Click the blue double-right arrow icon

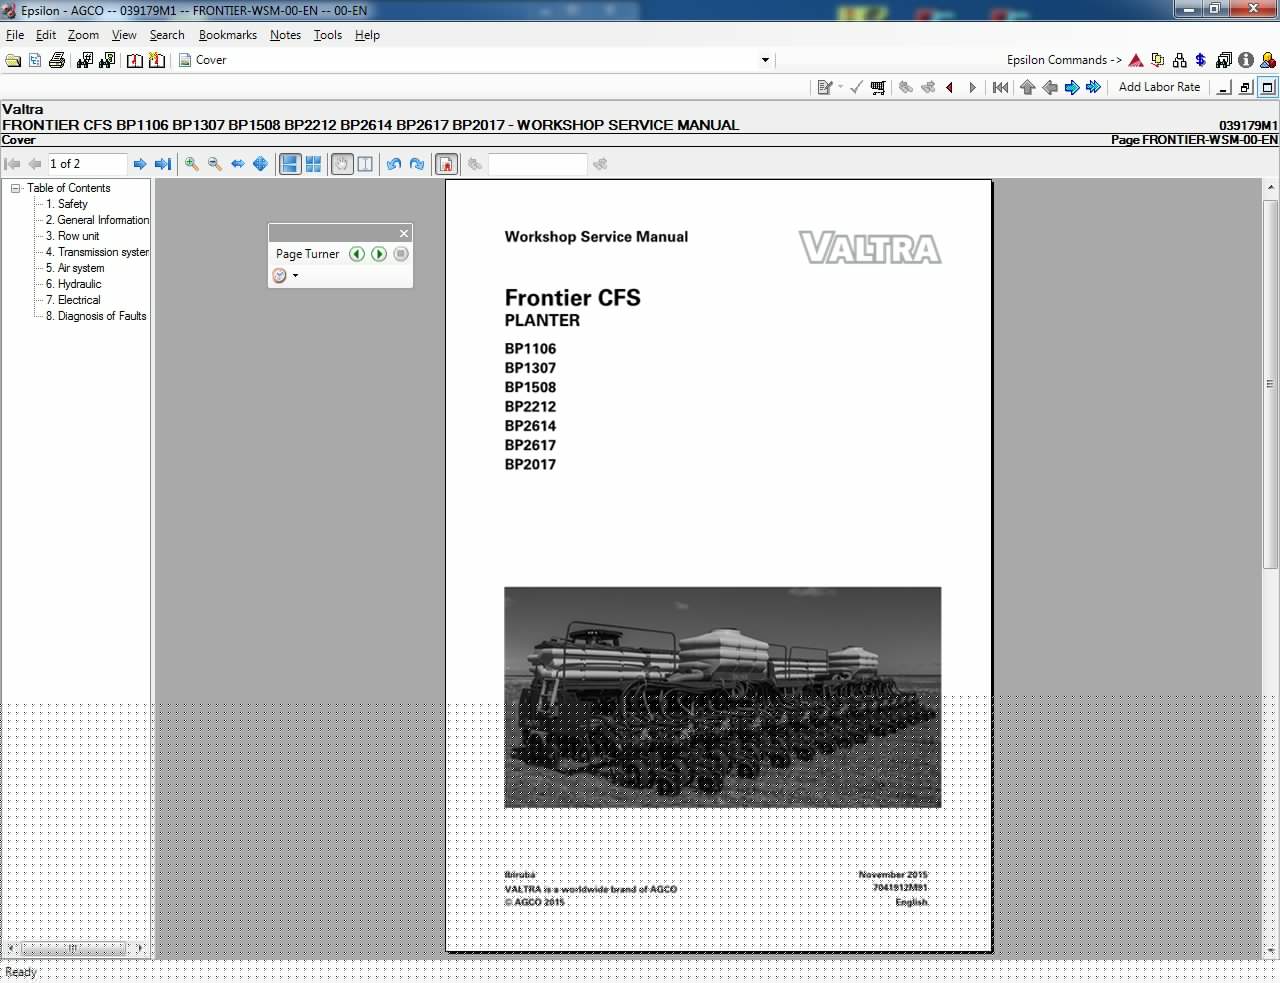pos(1094,88)
